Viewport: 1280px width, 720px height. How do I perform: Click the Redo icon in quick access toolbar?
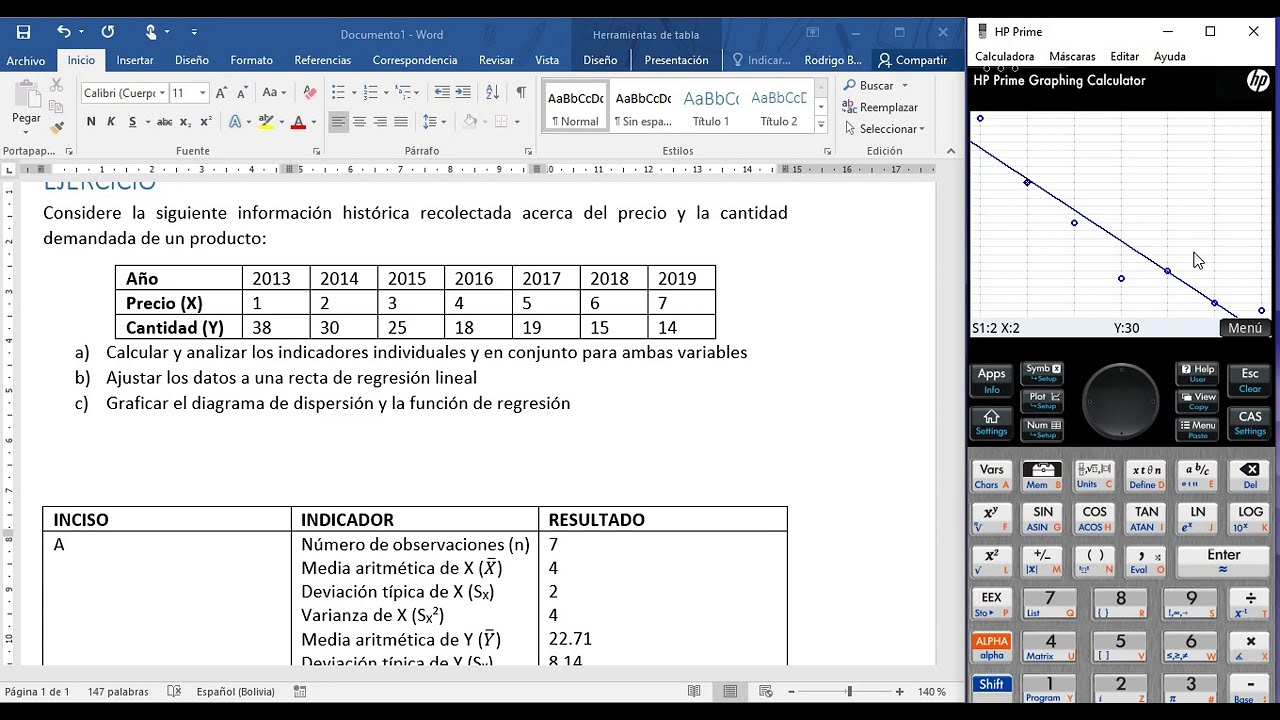tap(108, 33)
